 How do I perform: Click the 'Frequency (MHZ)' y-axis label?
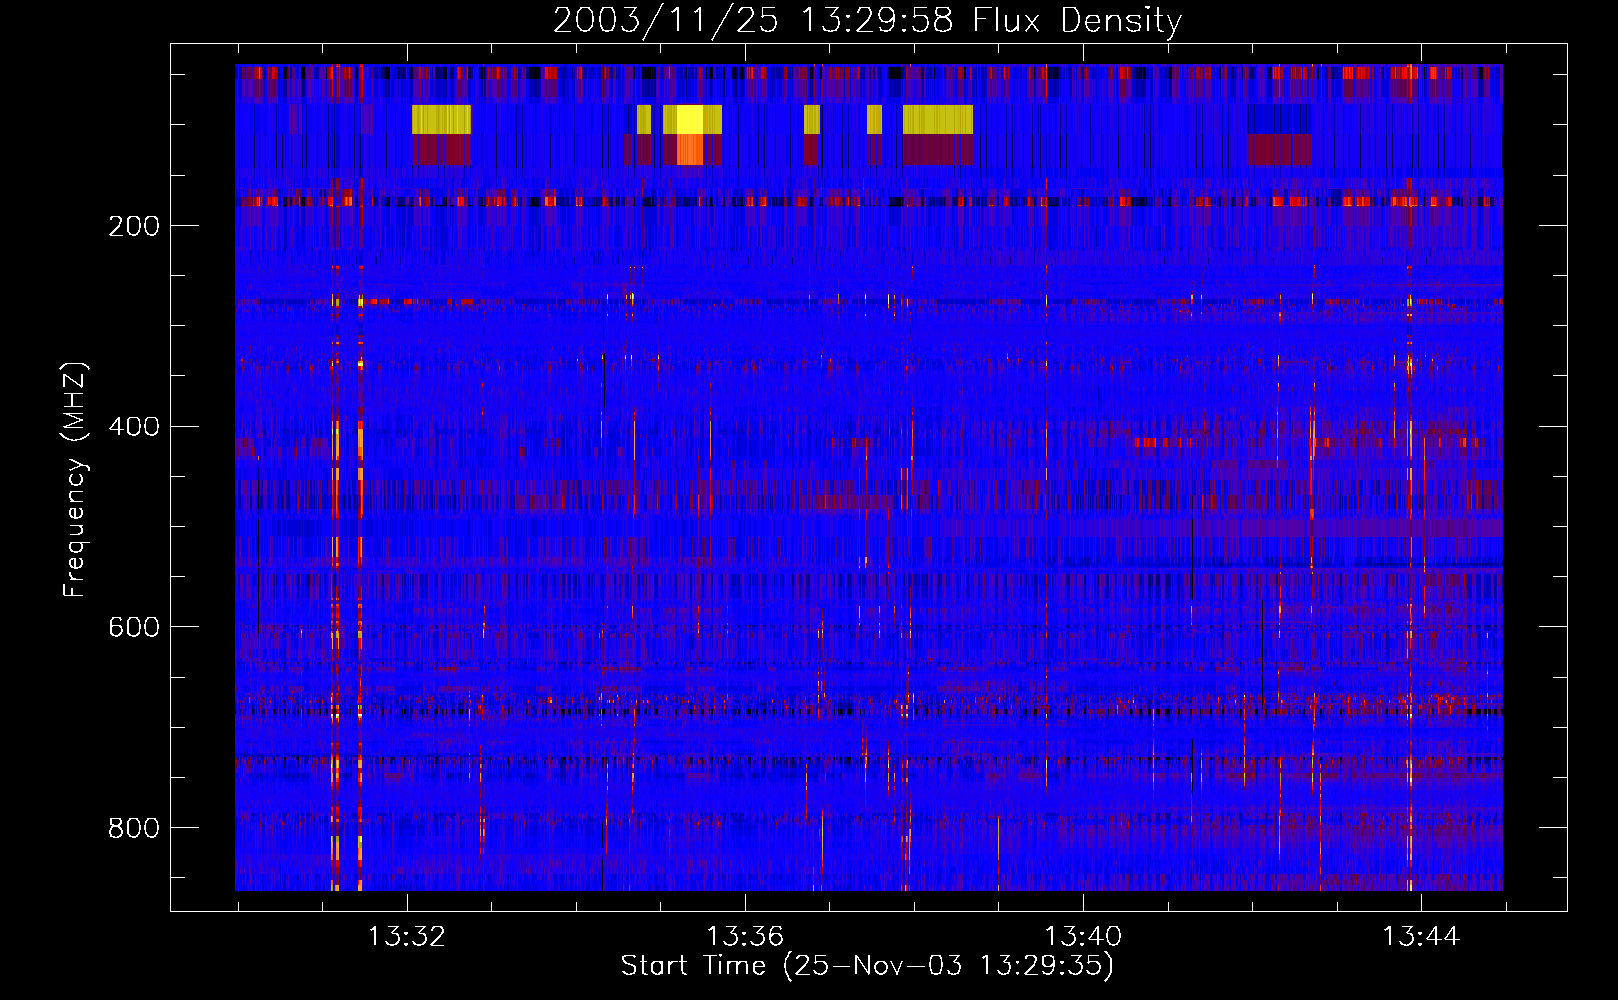coord(75,480)
